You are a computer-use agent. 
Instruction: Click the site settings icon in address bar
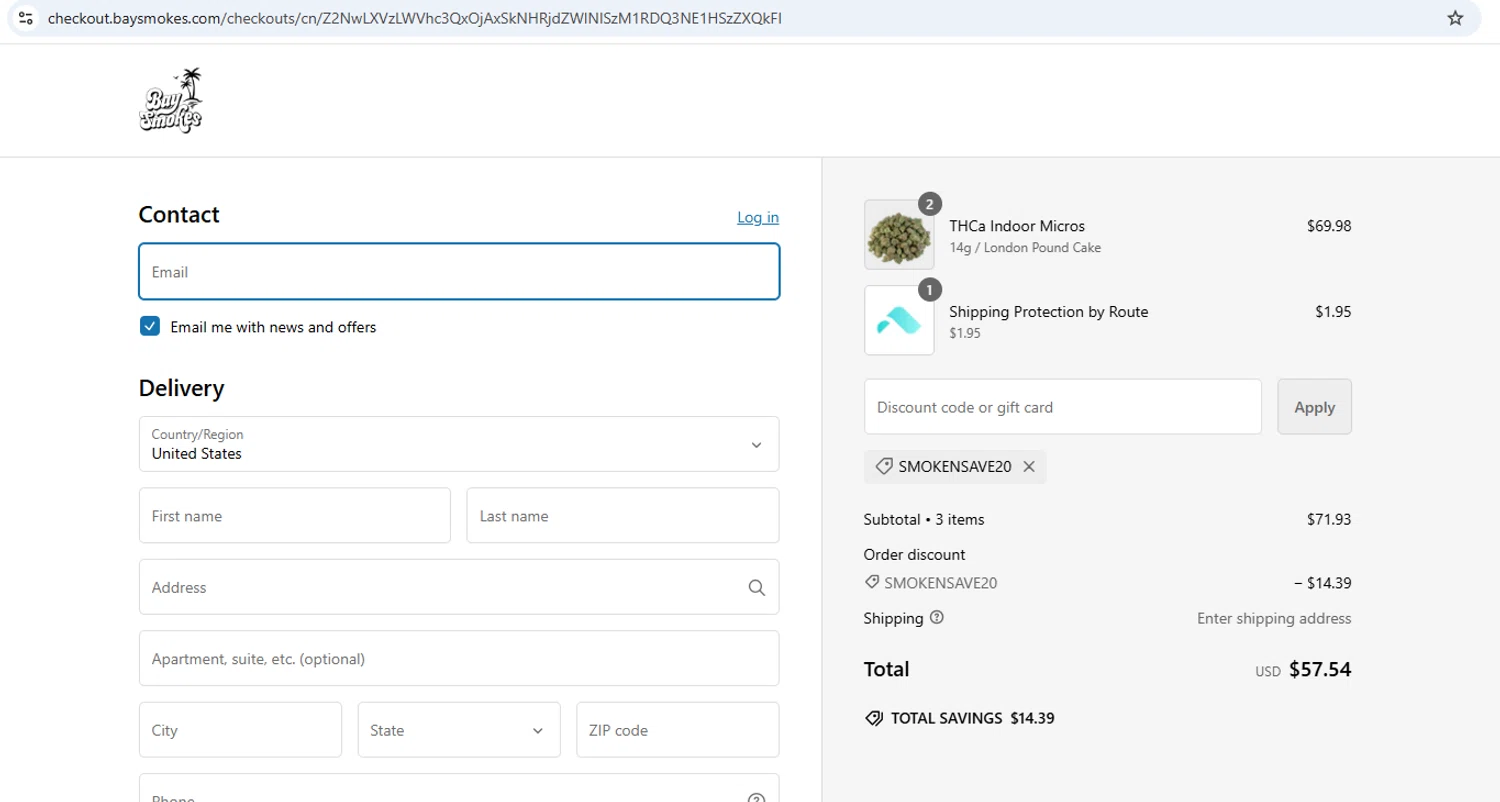pos(26,18)
